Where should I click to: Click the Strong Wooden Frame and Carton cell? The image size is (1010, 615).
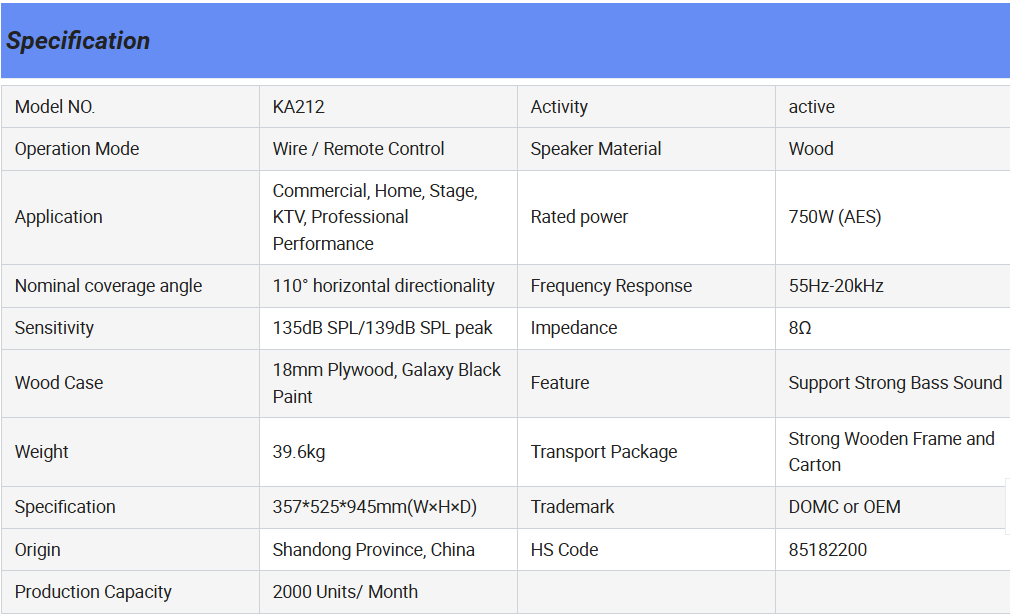click(x=890, y=451)
